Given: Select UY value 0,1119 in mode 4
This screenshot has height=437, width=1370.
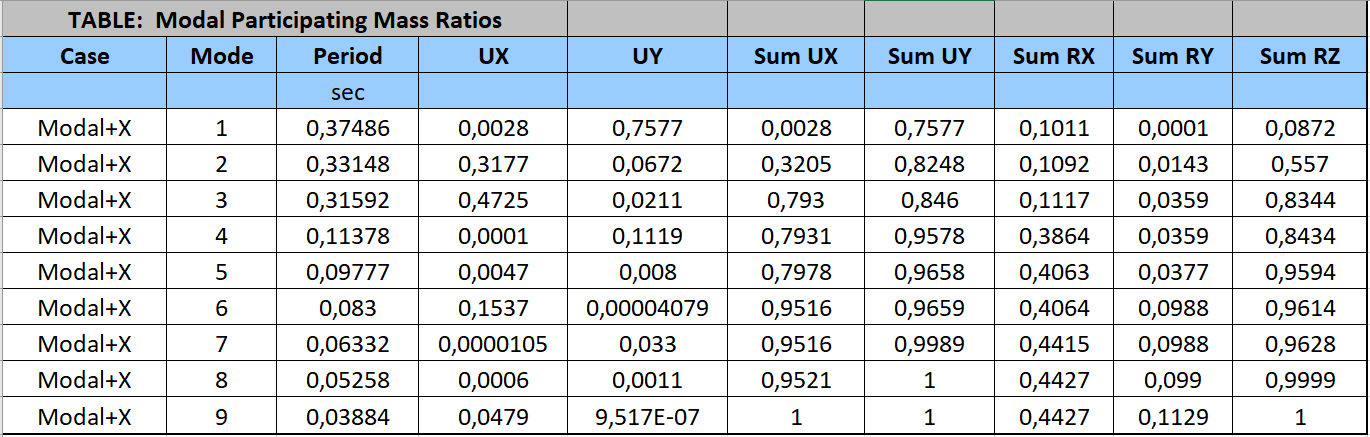Looking at the screenshot, I should point(648,236).
